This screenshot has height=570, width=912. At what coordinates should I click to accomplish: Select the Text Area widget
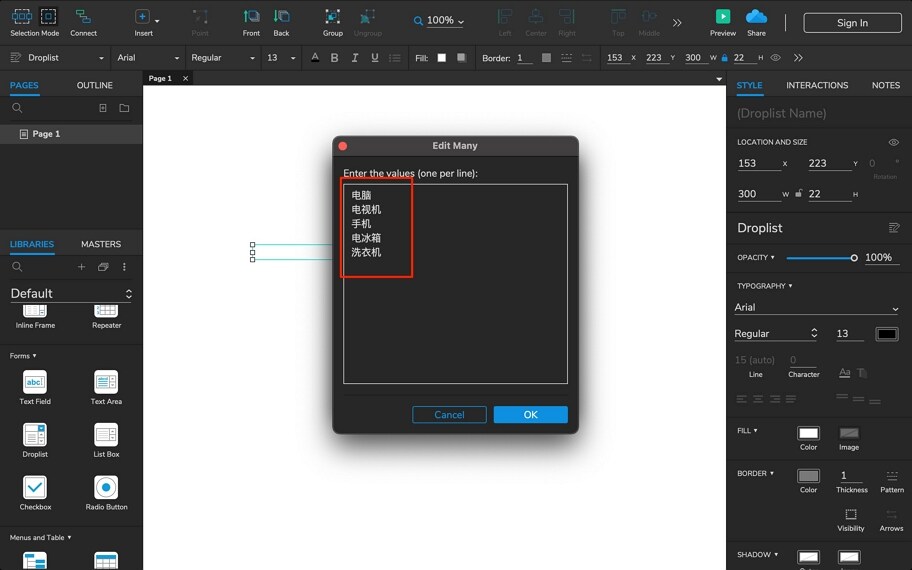coord(106,387)
